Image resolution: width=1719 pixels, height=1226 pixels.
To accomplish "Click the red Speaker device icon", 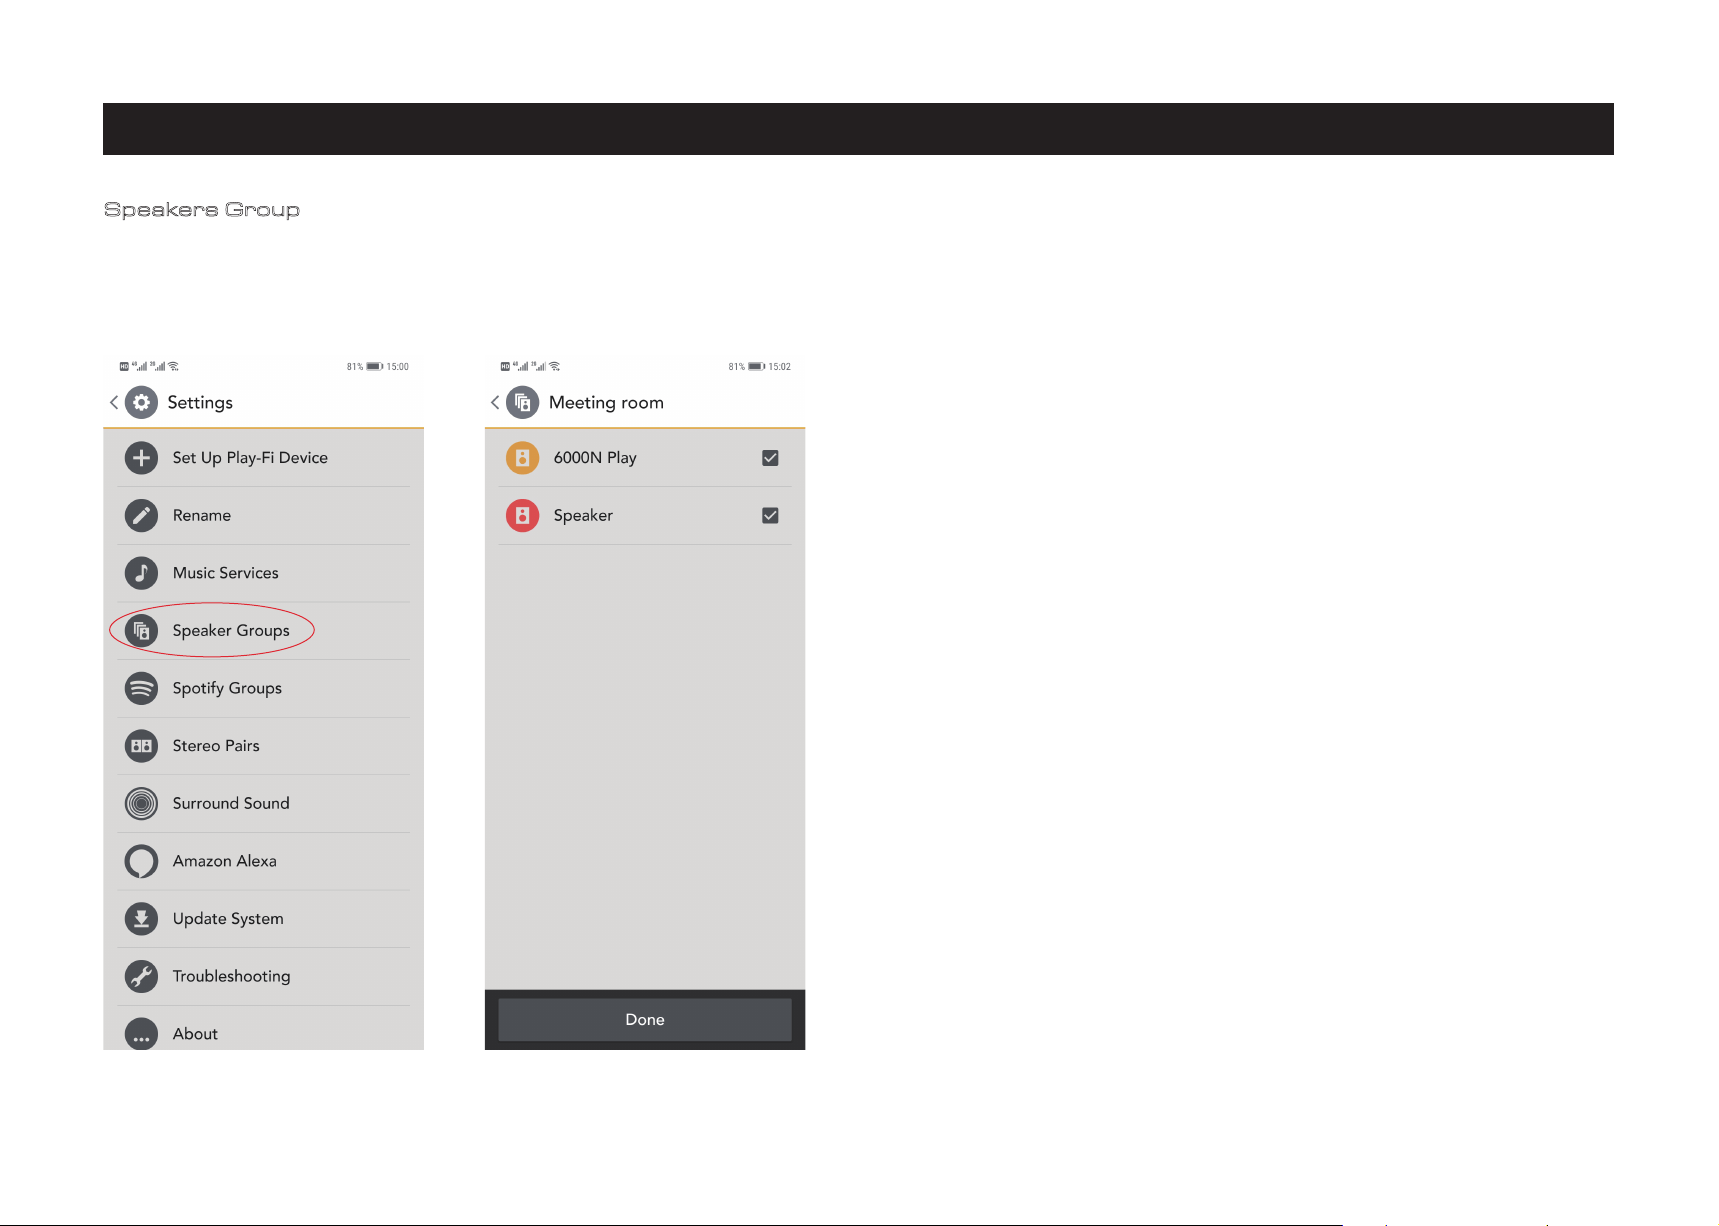I will [522, 516].
